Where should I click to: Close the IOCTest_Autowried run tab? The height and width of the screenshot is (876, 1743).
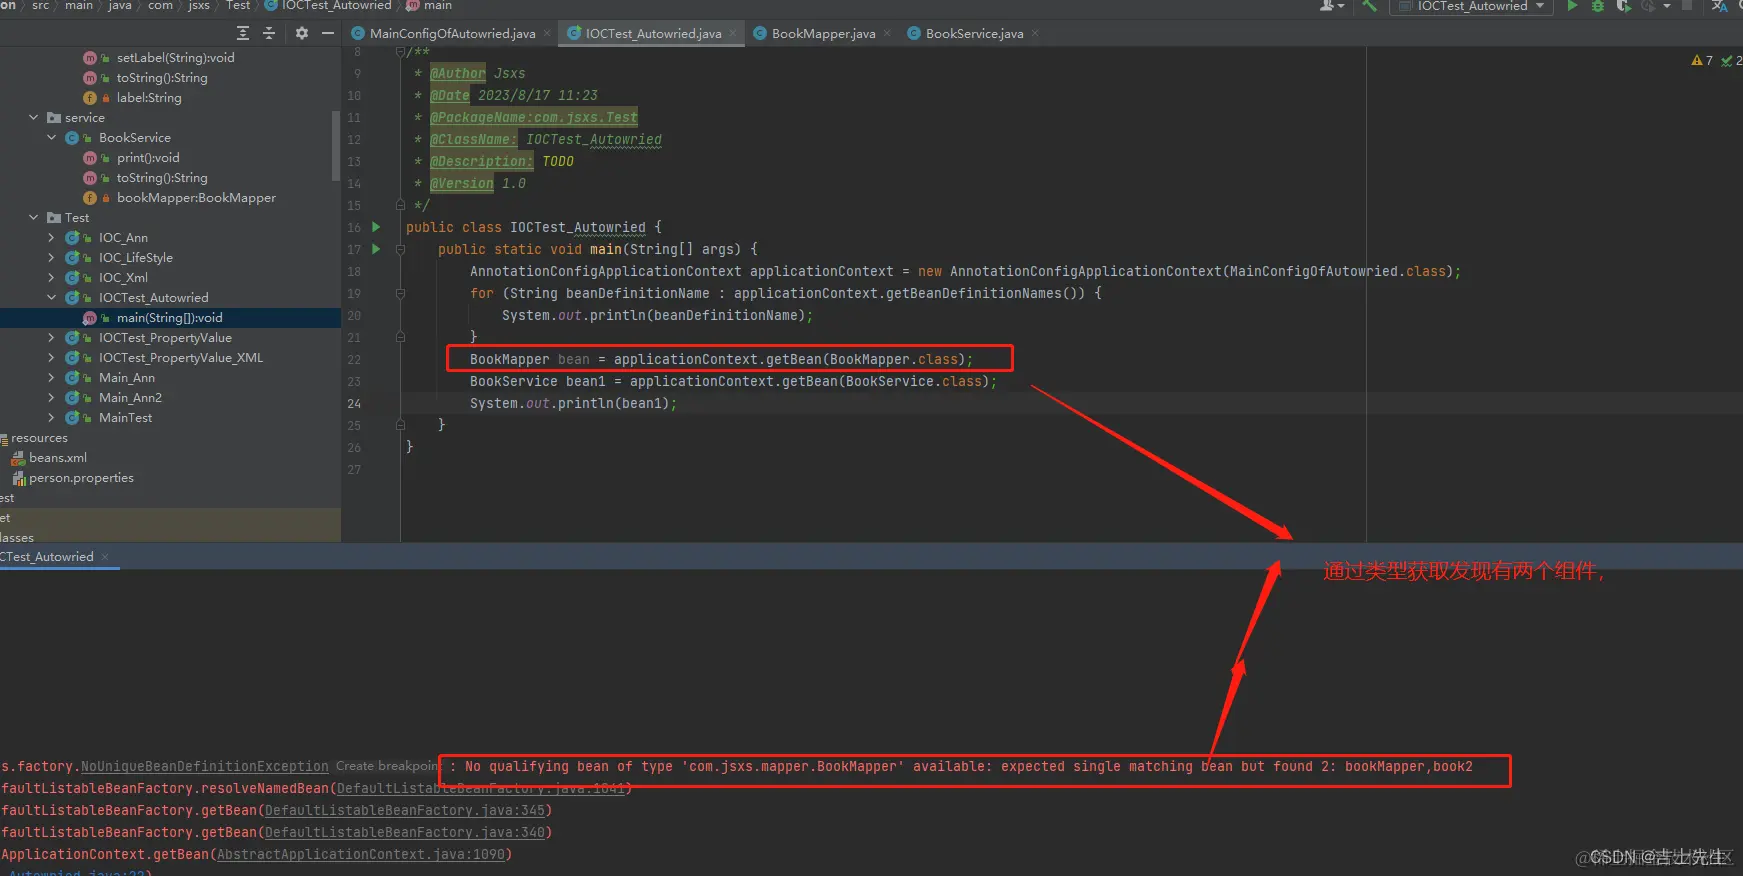point(105,557)
